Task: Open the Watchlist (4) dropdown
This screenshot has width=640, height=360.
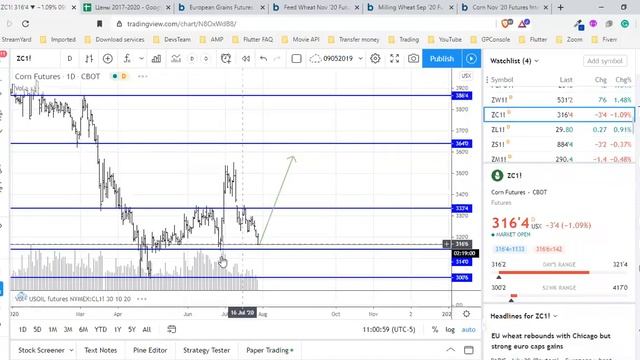Action: [514, 61]
